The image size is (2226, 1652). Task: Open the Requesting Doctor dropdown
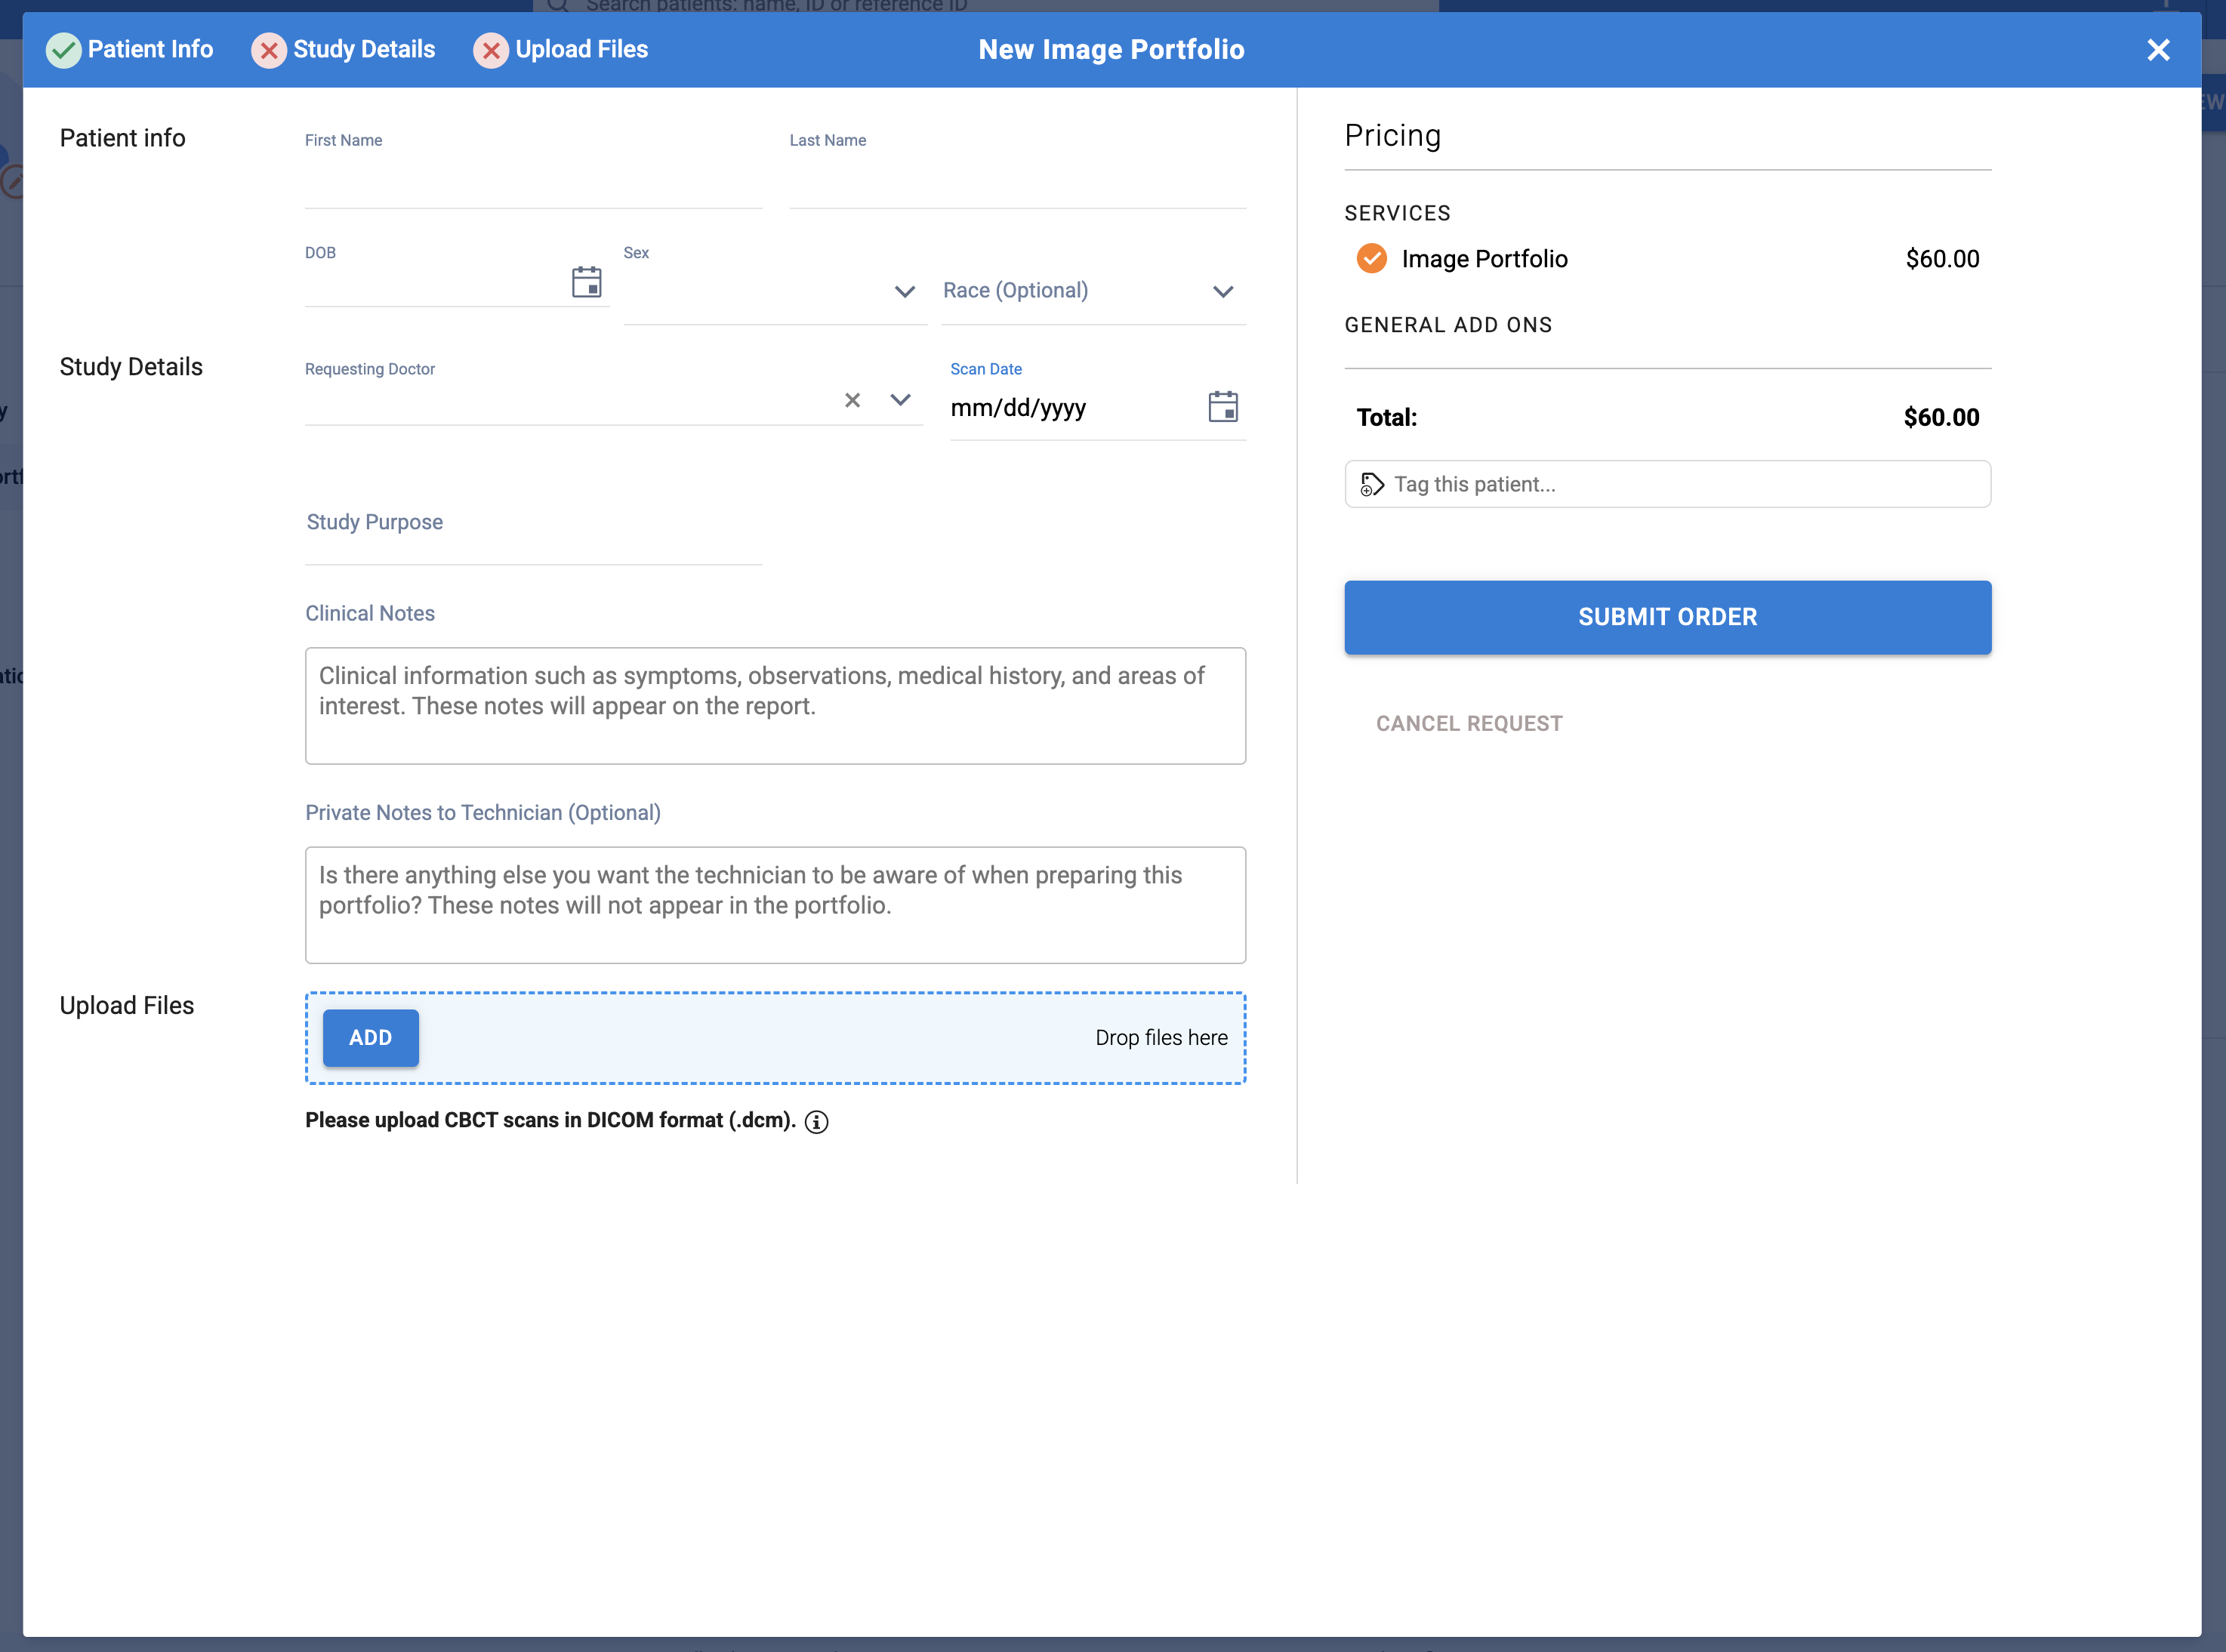pos(900,400)
